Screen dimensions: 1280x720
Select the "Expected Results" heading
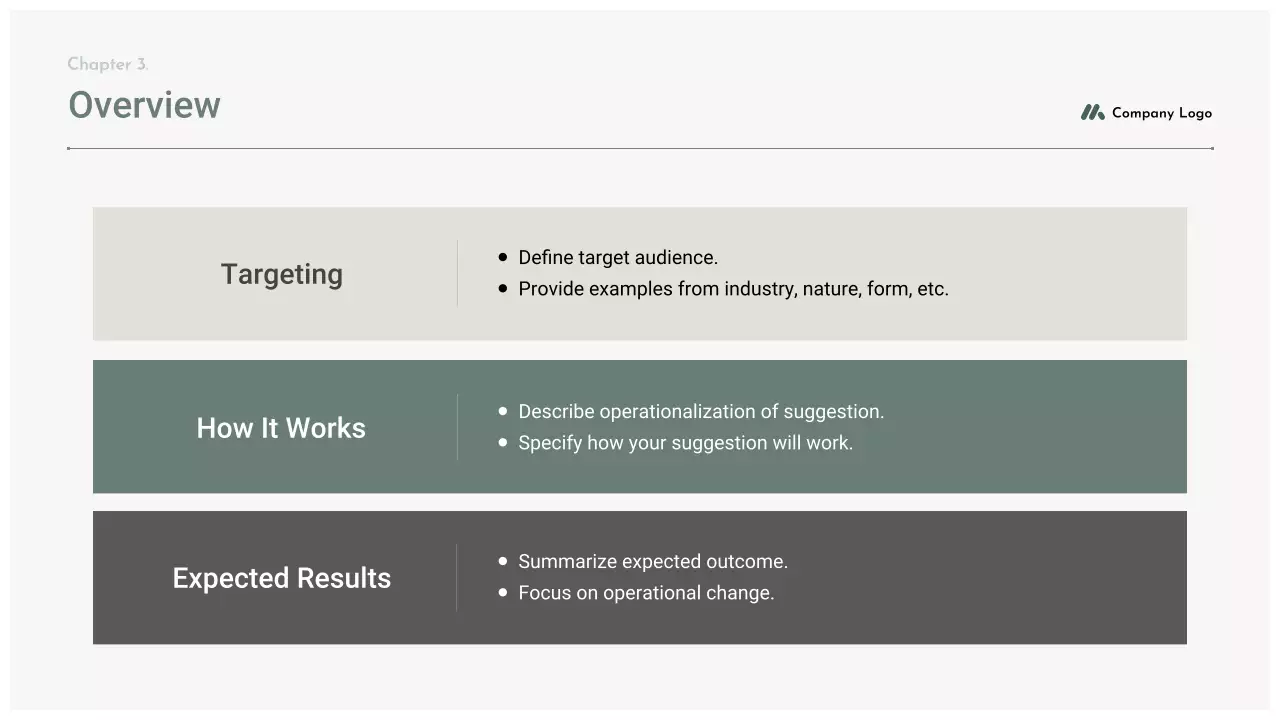[281, 578]
